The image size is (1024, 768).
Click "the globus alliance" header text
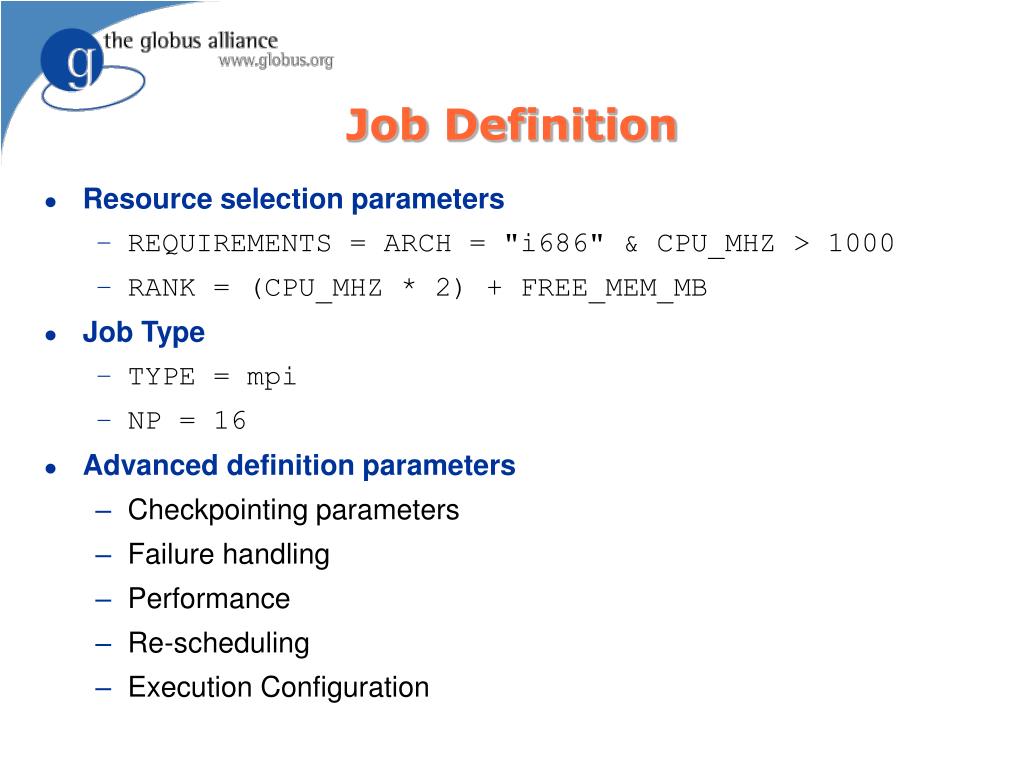(190, 41)
